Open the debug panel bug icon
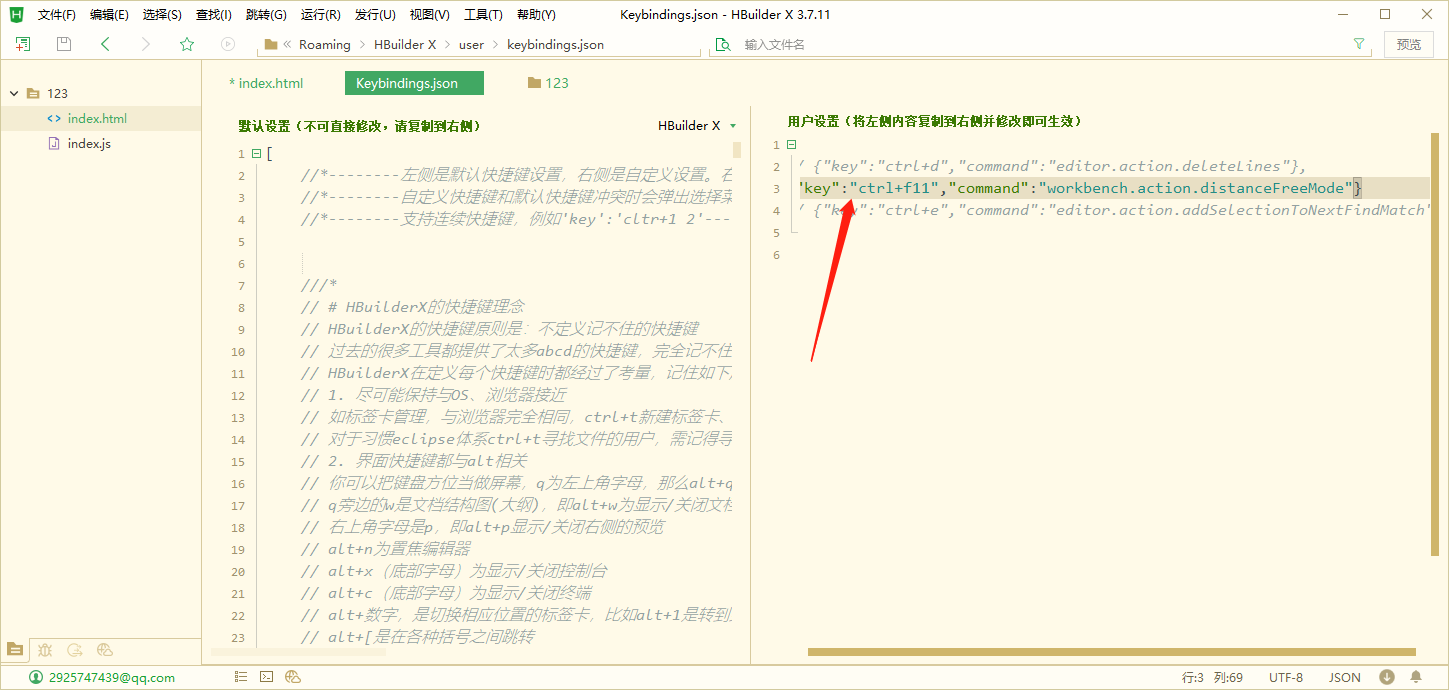Viewport: 1449px width, 690px height. [x=45, y=650]
